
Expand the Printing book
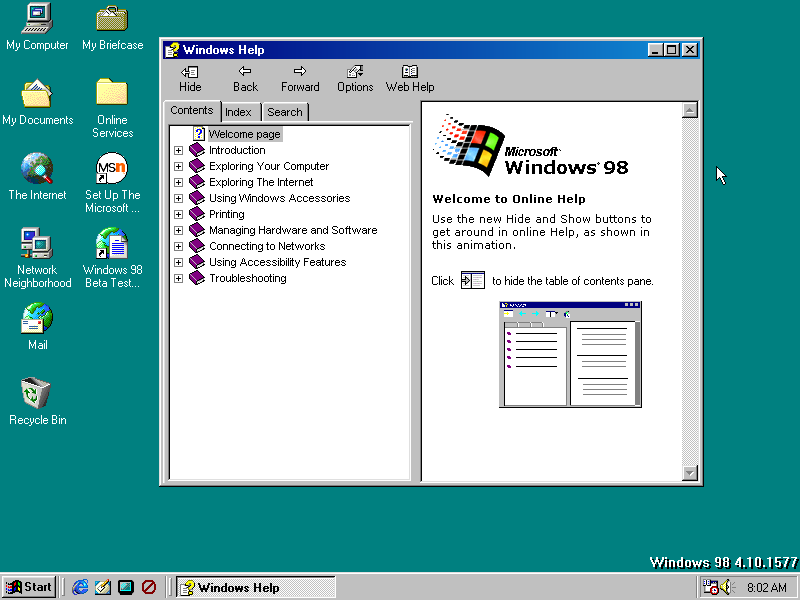tap(178, 214)
